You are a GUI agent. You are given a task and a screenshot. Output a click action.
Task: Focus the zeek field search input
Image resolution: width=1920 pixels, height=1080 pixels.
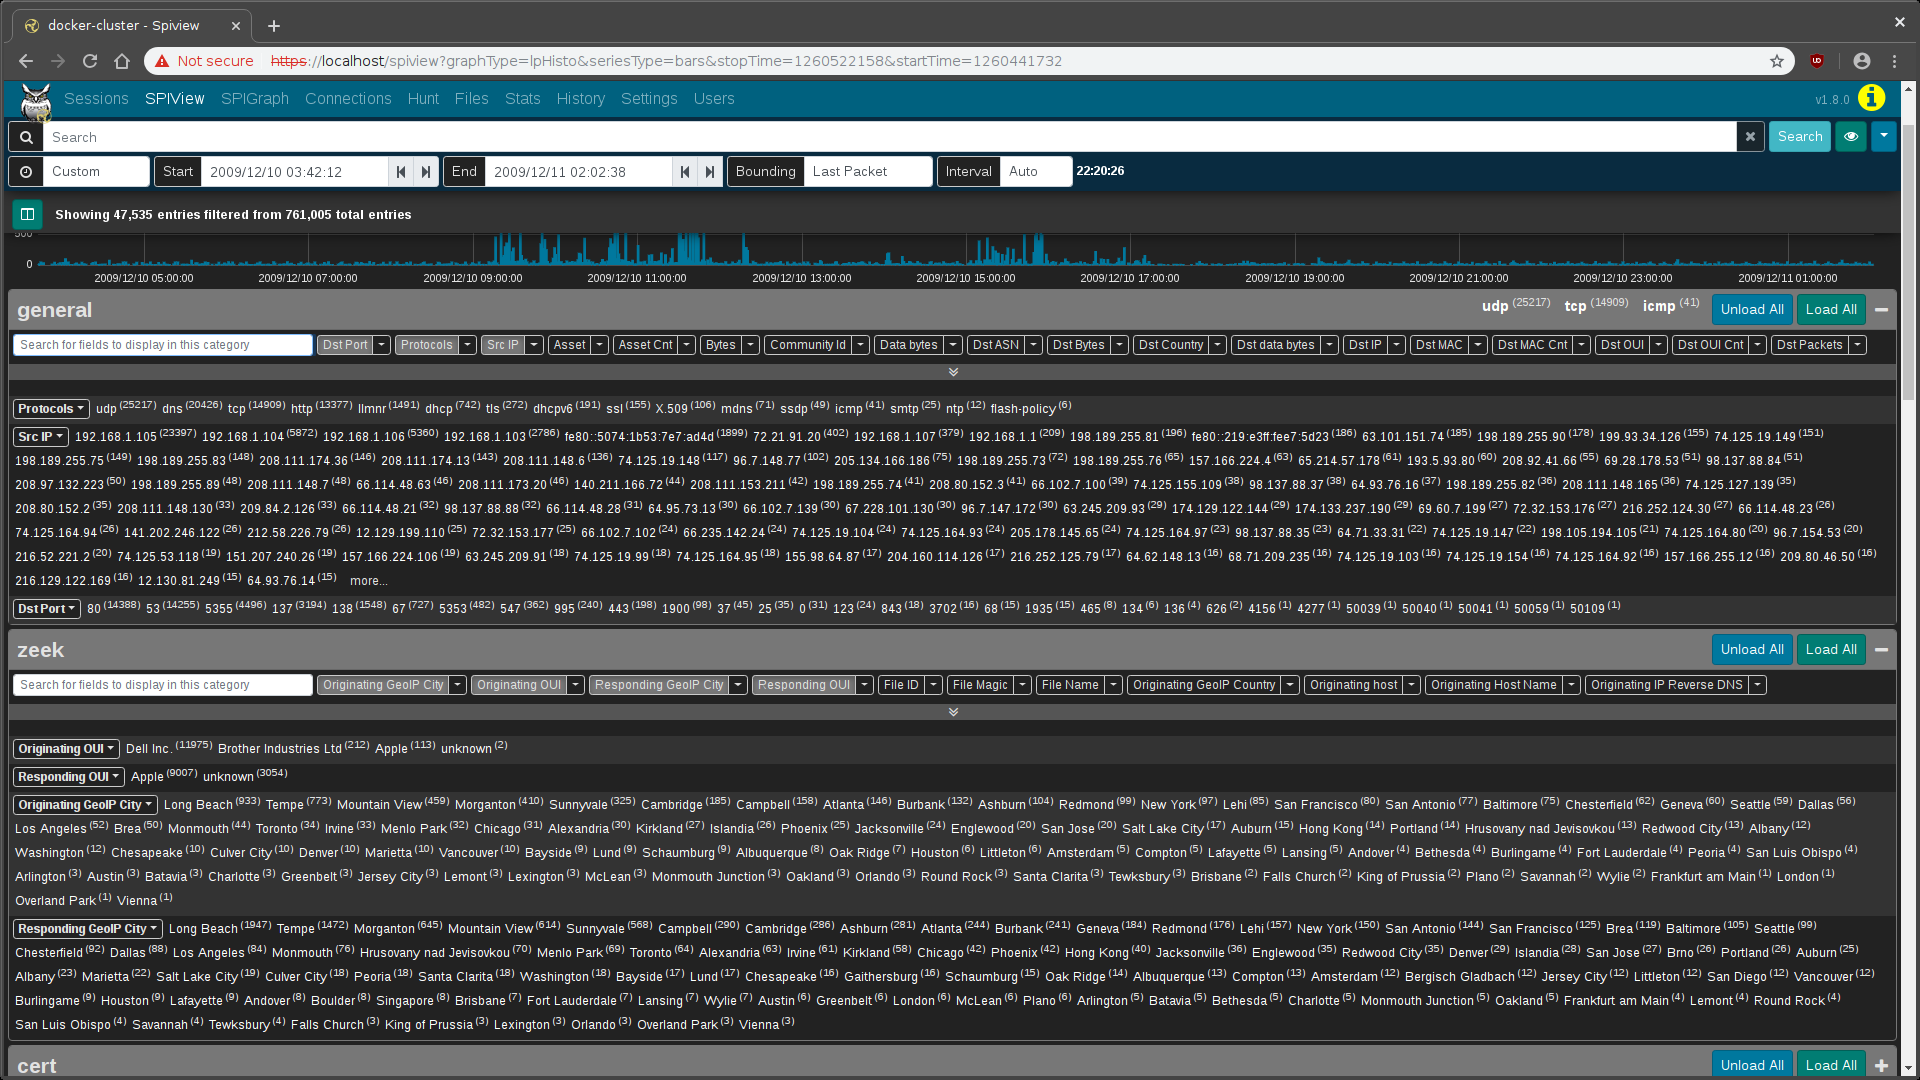[163, 685]
